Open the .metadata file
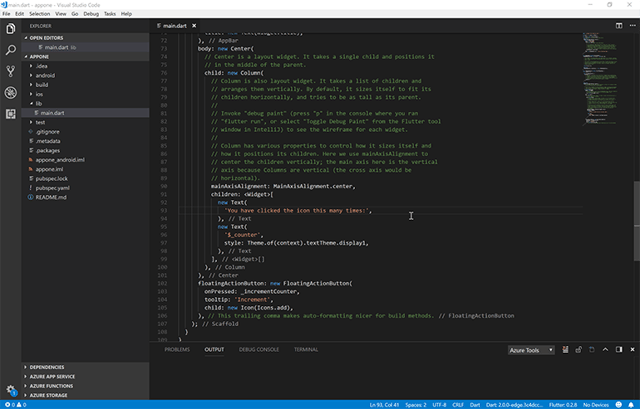The height and width of the screenshot is (409, 640). [85, 141]
